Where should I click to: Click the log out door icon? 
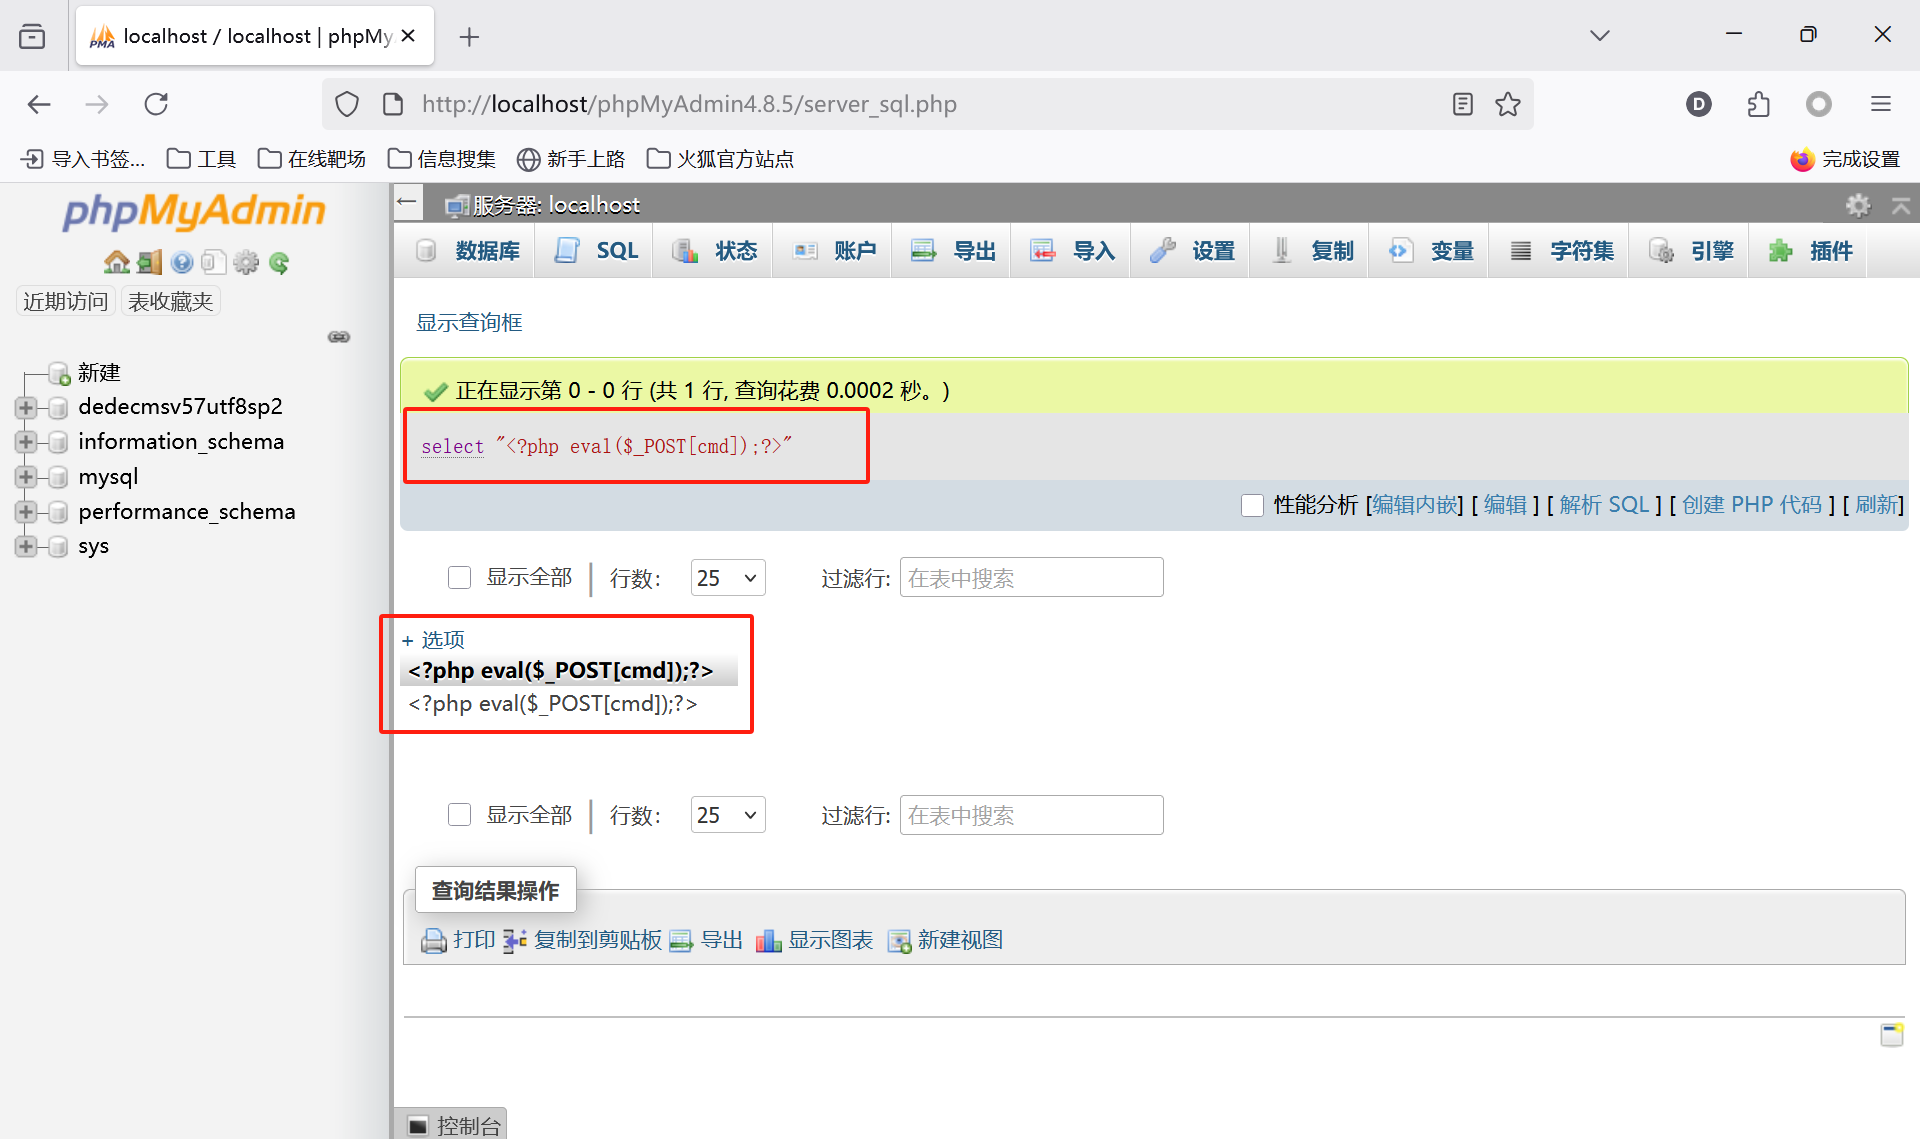pos(149,263)
